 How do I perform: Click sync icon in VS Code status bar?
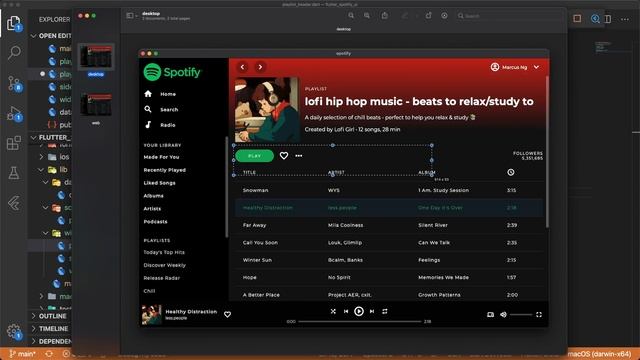(49, 354)
